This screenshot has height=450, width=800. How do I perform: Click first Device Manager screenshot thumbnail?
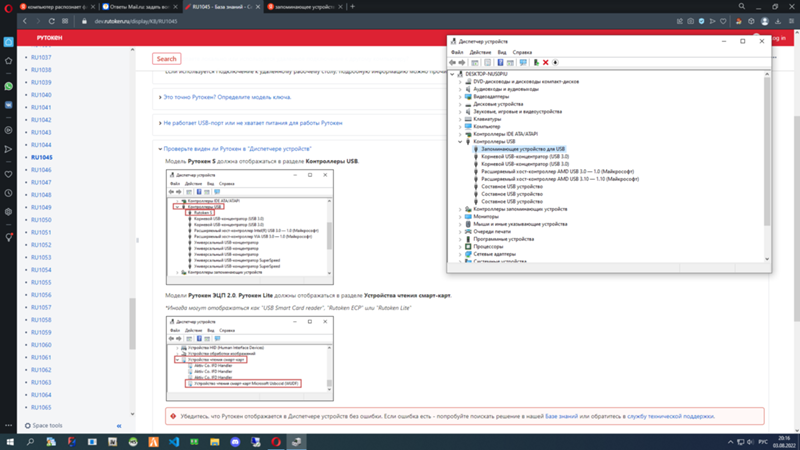point(249,227)
